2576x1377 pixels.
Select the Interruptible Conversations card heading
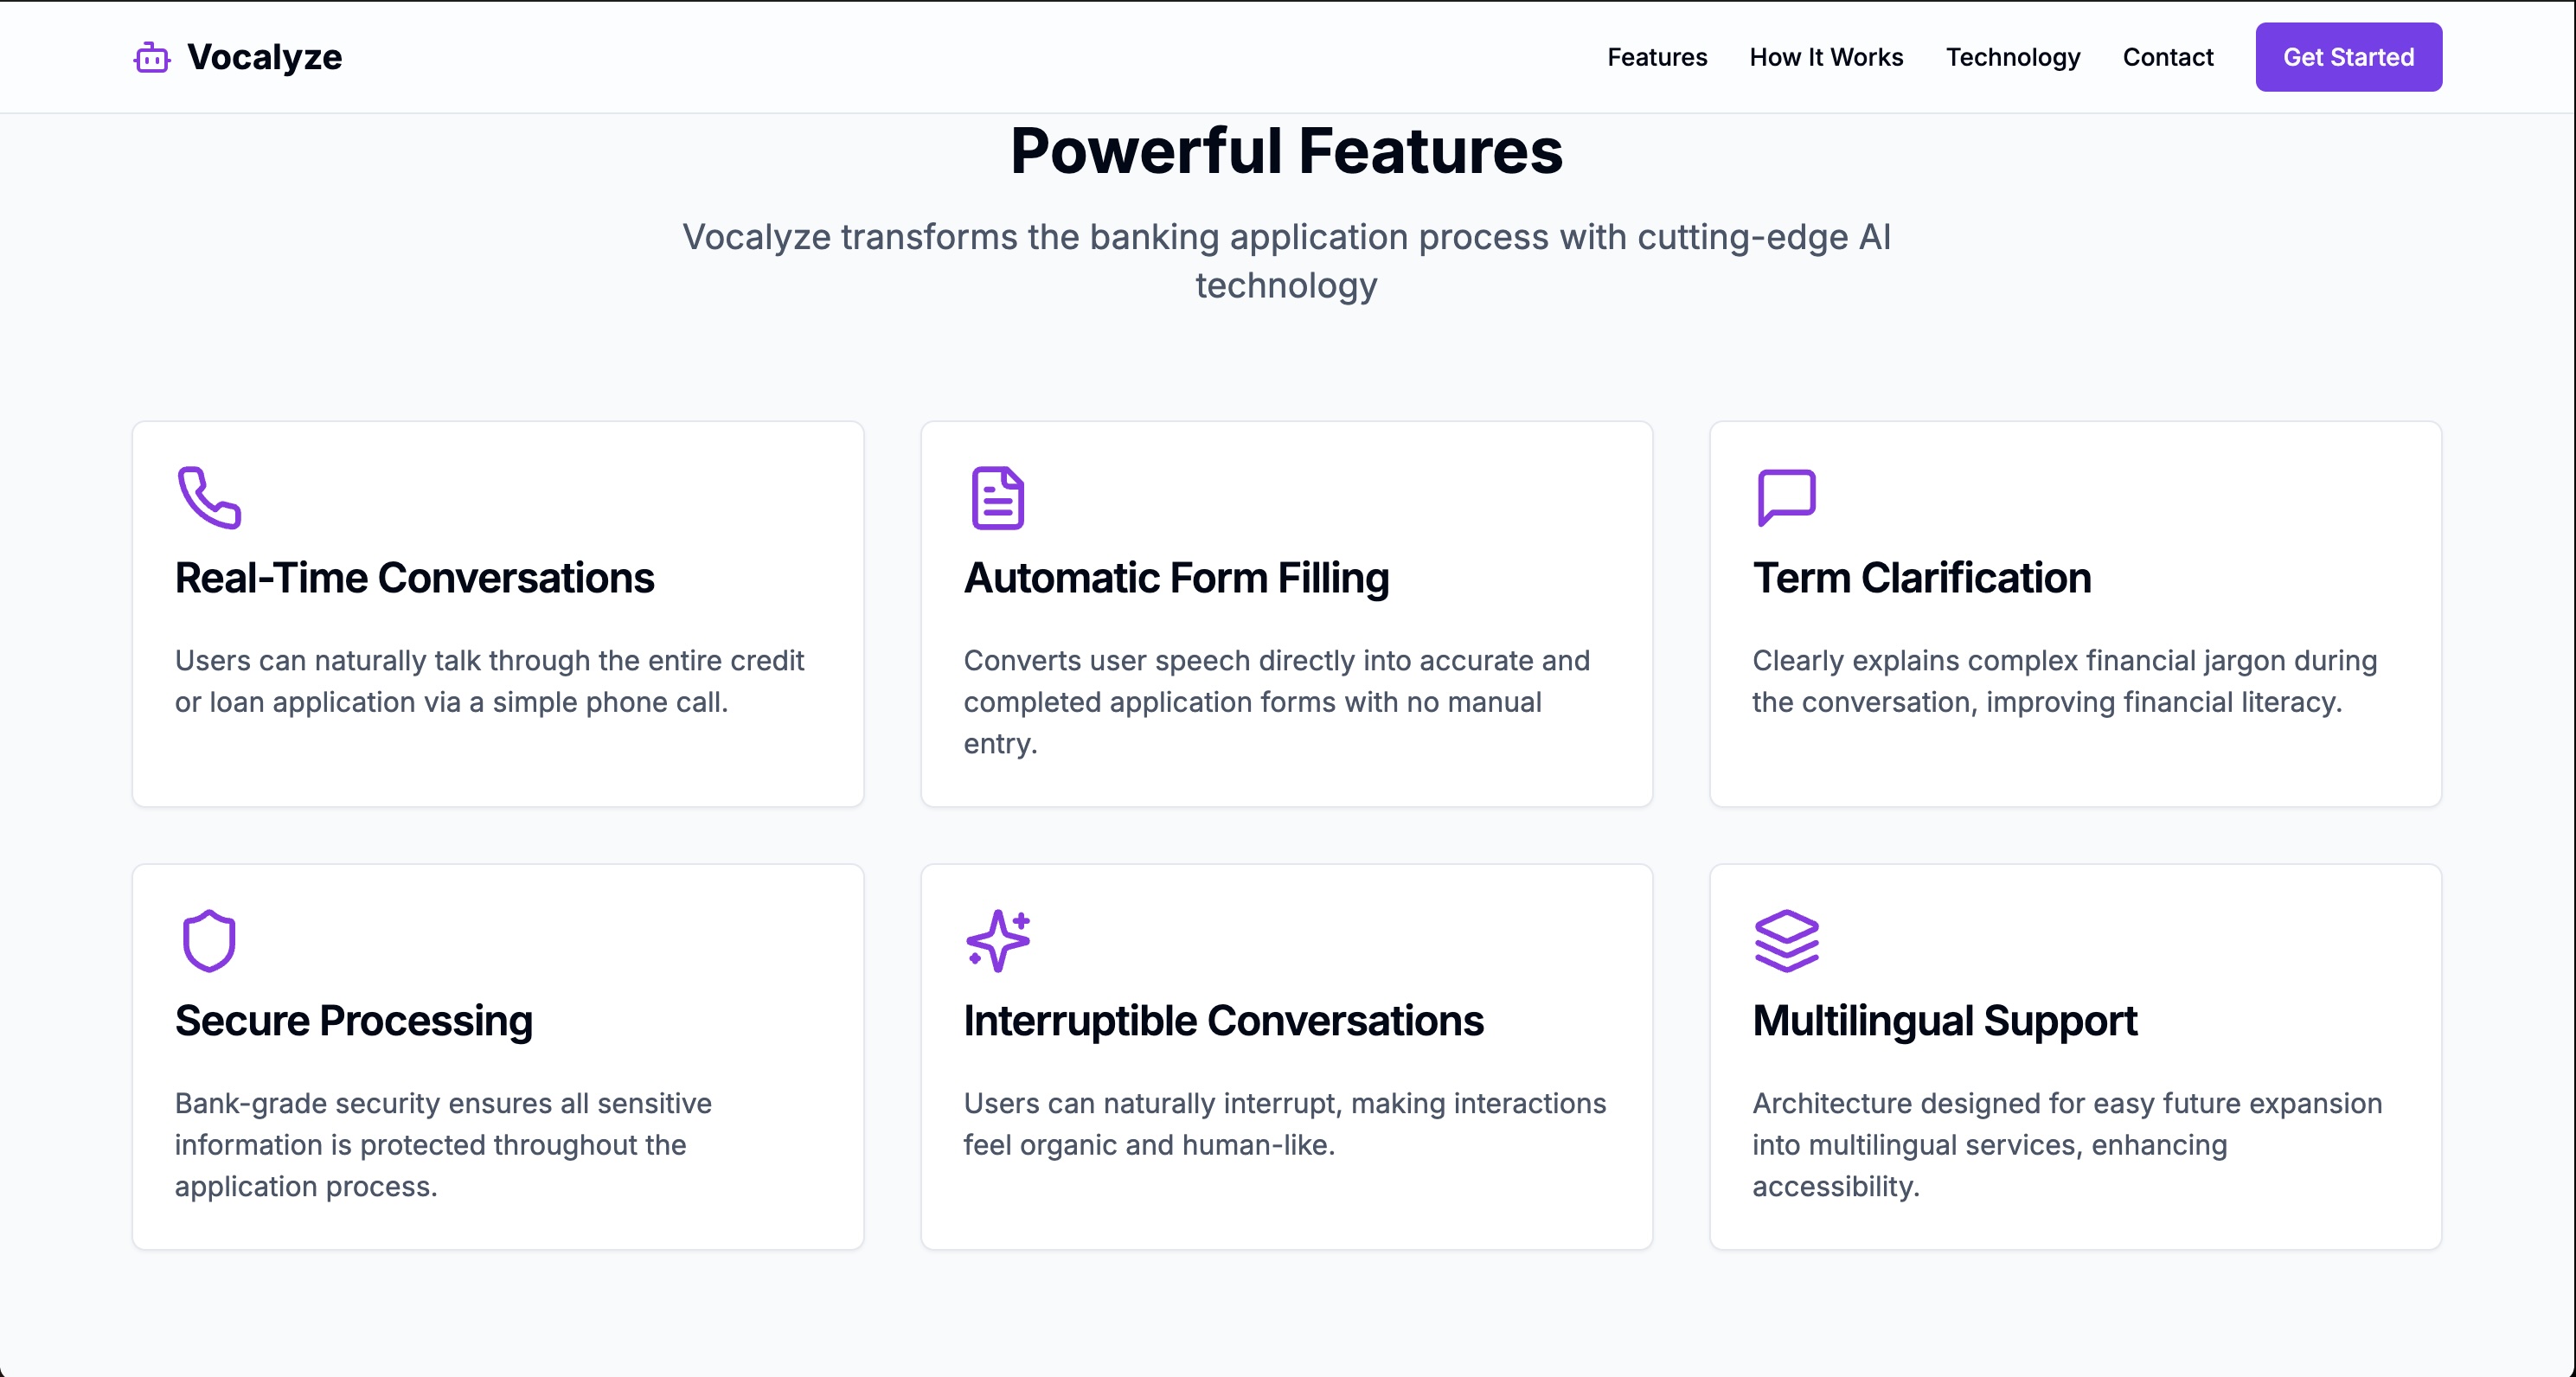pyautogui.click(x=1223, y=1021)
